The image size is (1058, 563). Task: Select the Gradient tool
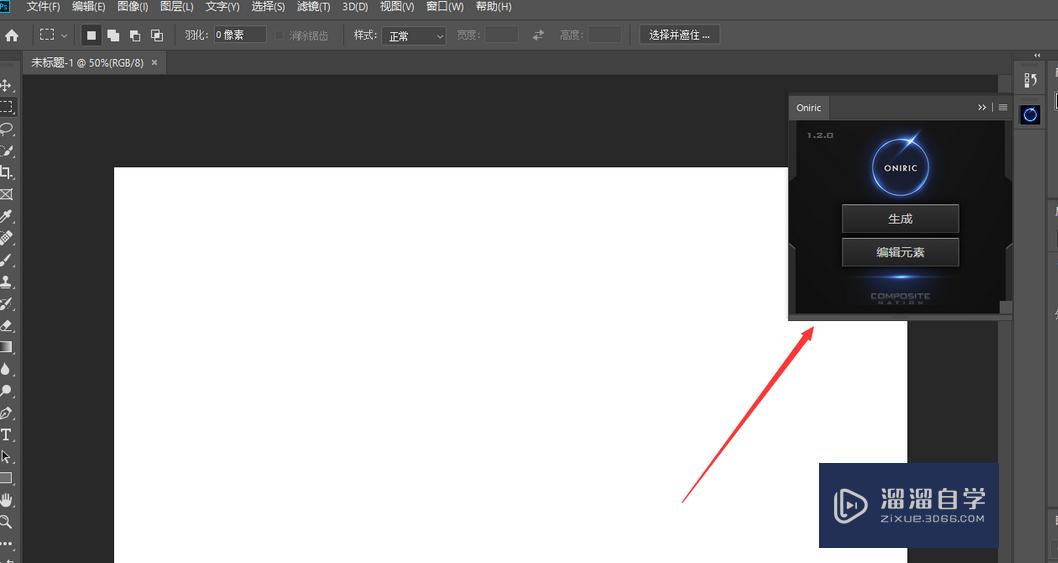click(6, 347)
